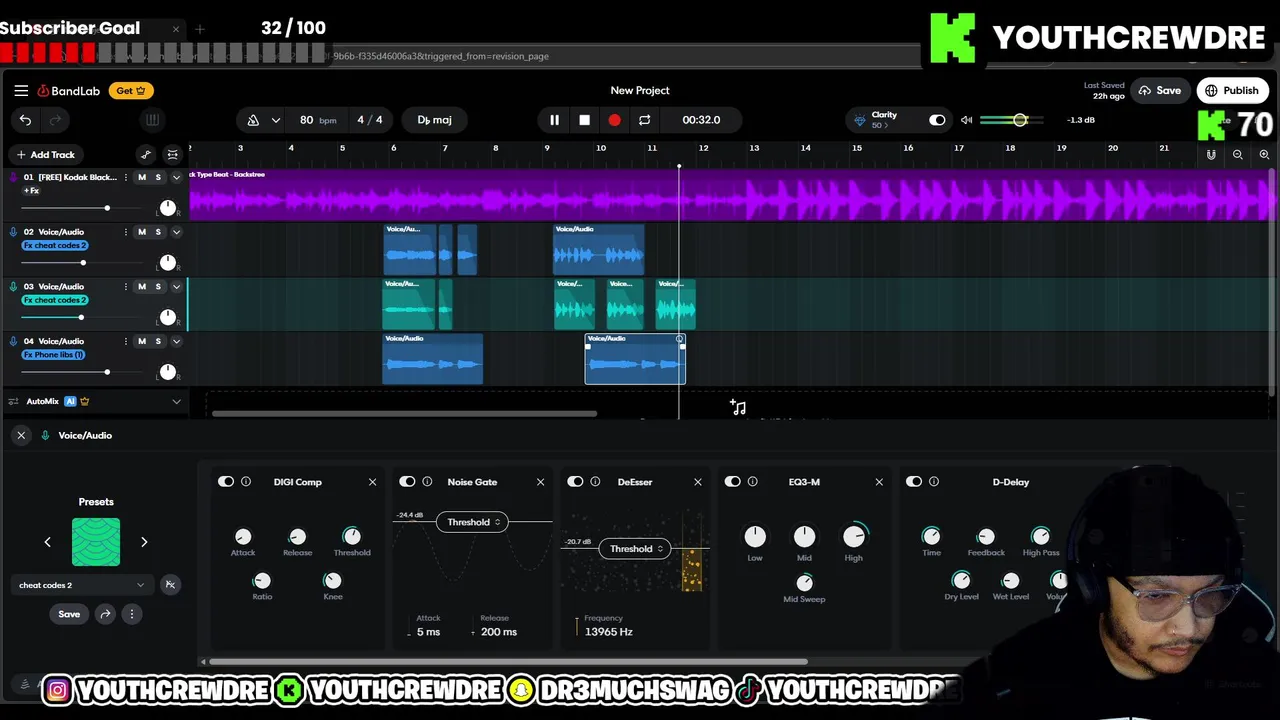The width and height of the screenshot is (1280, 720).
Task: Click the master volume speaker icon
Action: tap(966, 120)
